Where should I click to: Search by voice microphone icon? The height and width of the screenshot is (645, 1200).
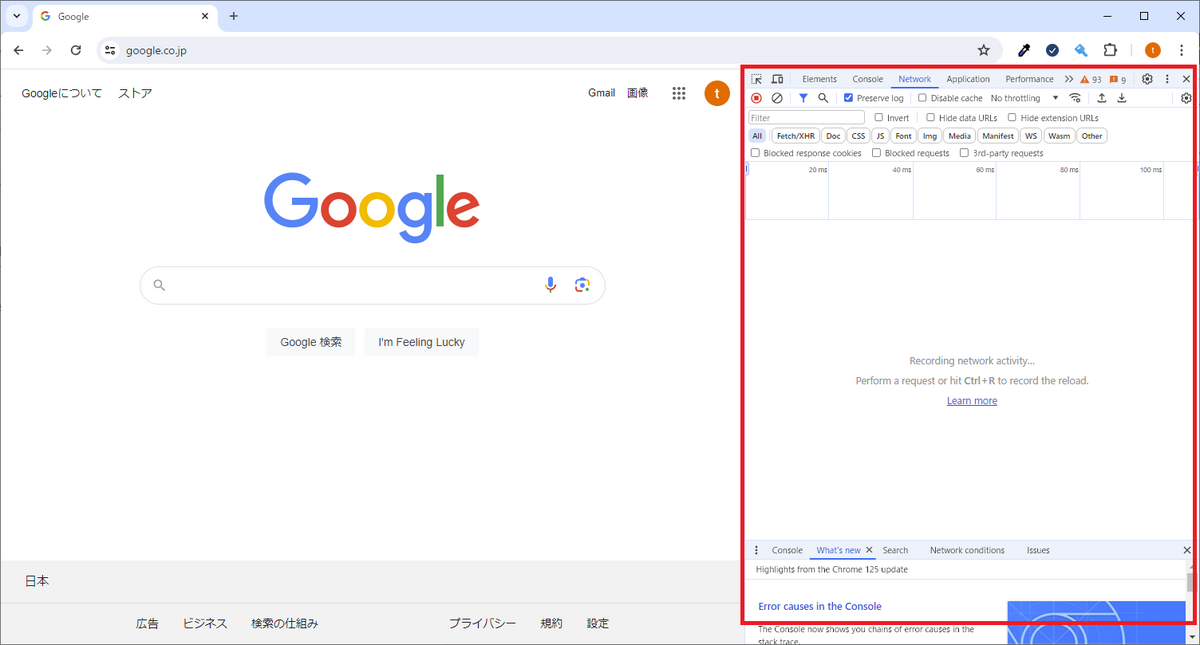(550, 285)
